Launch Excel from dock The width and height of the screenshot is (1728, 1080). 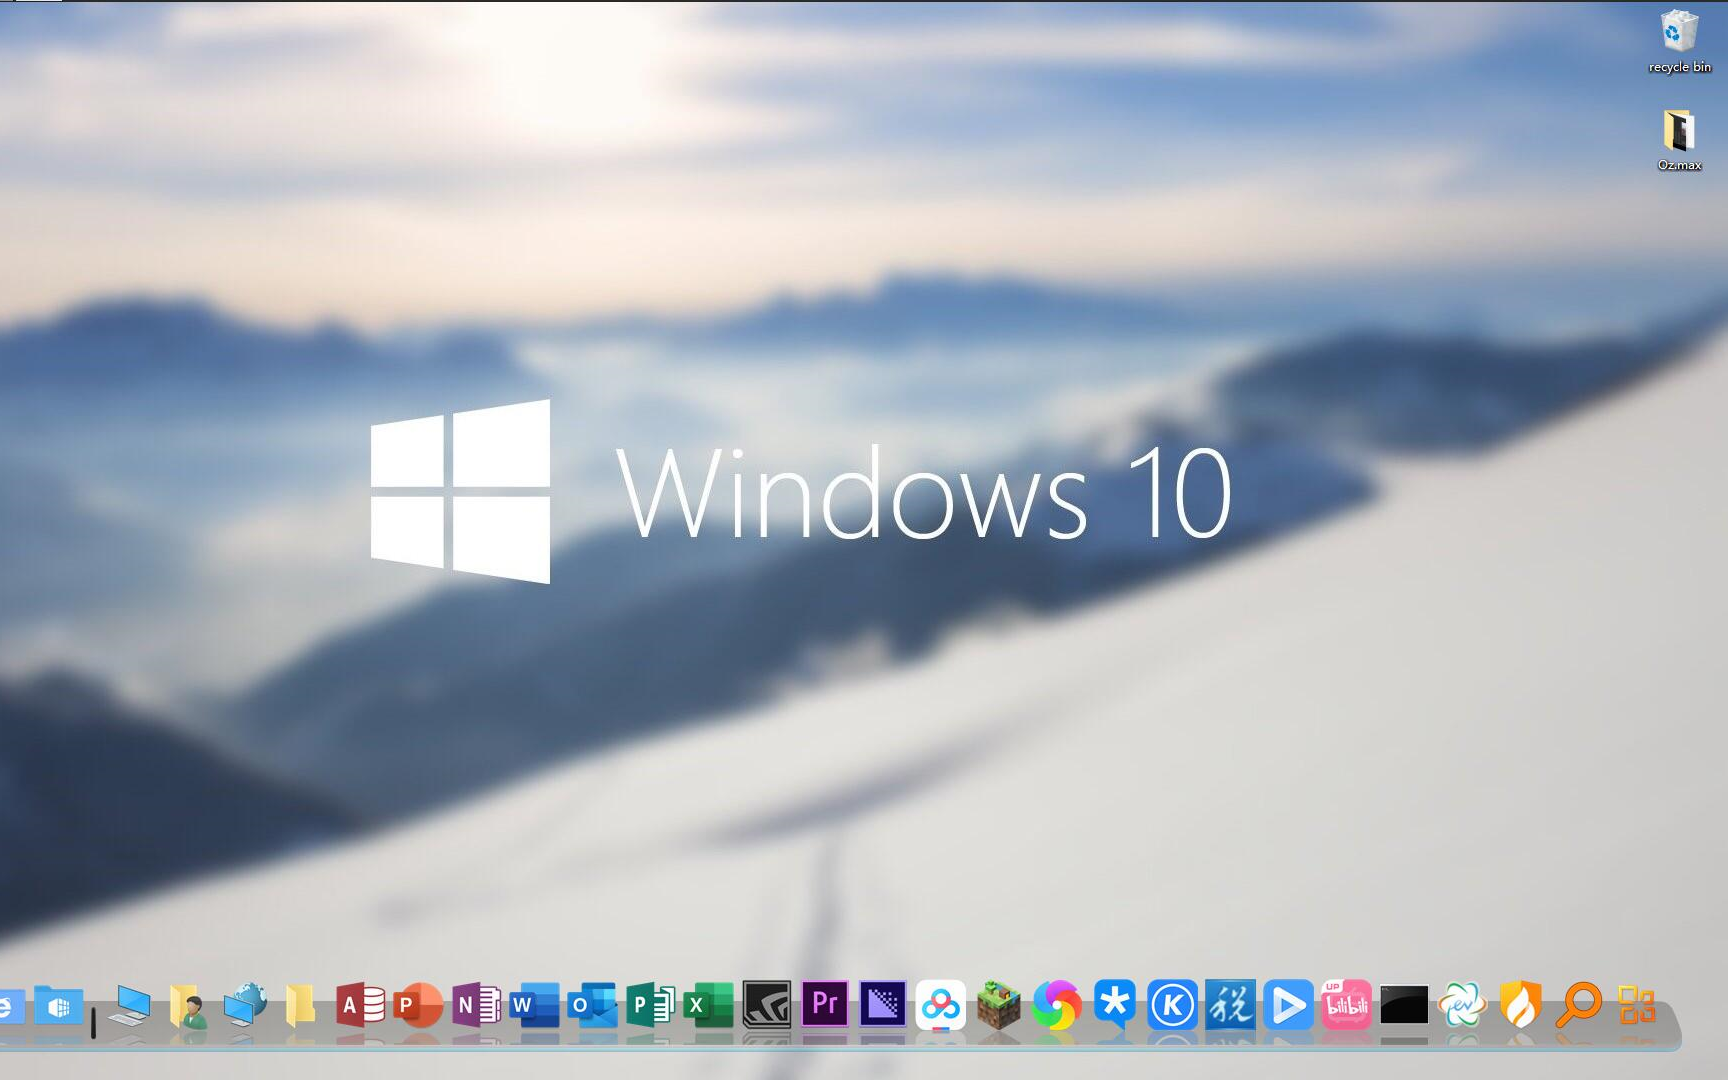pos(709,1006)
